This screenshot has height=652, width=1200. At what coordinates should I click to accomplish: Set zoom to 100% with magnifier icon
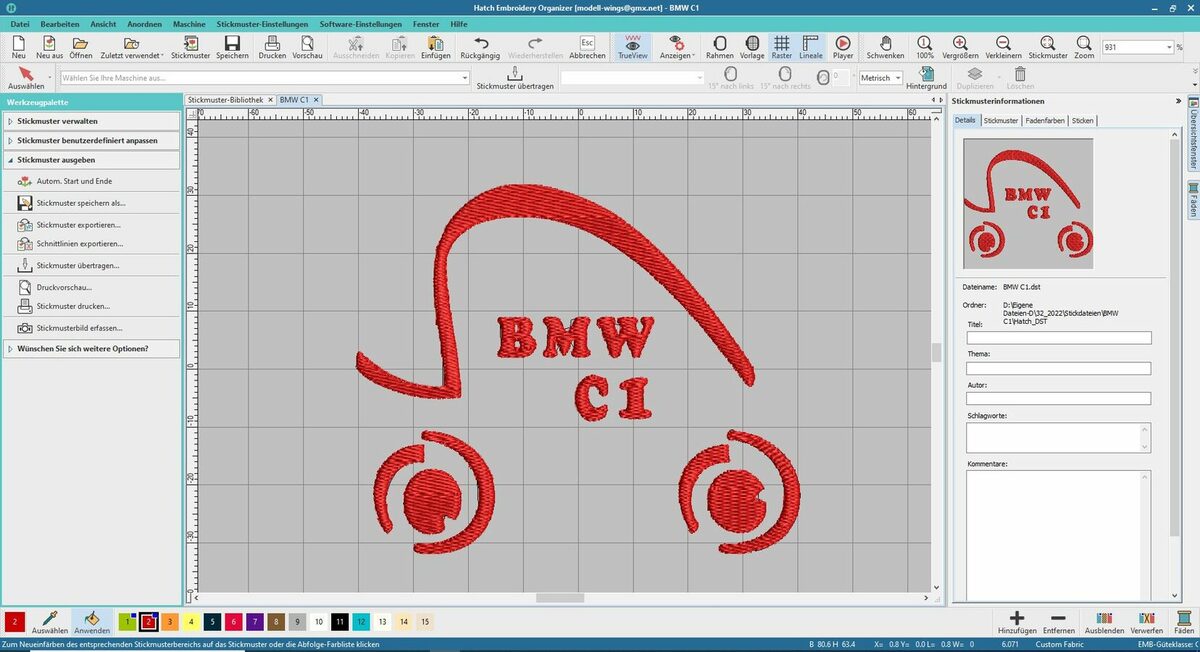(925, 47)
